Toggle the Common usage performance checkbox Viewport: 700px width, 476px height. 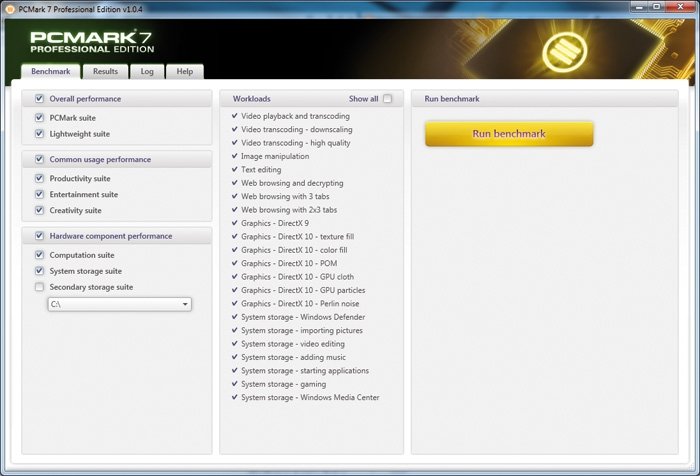pyautogui.click(x=39, y=159)
